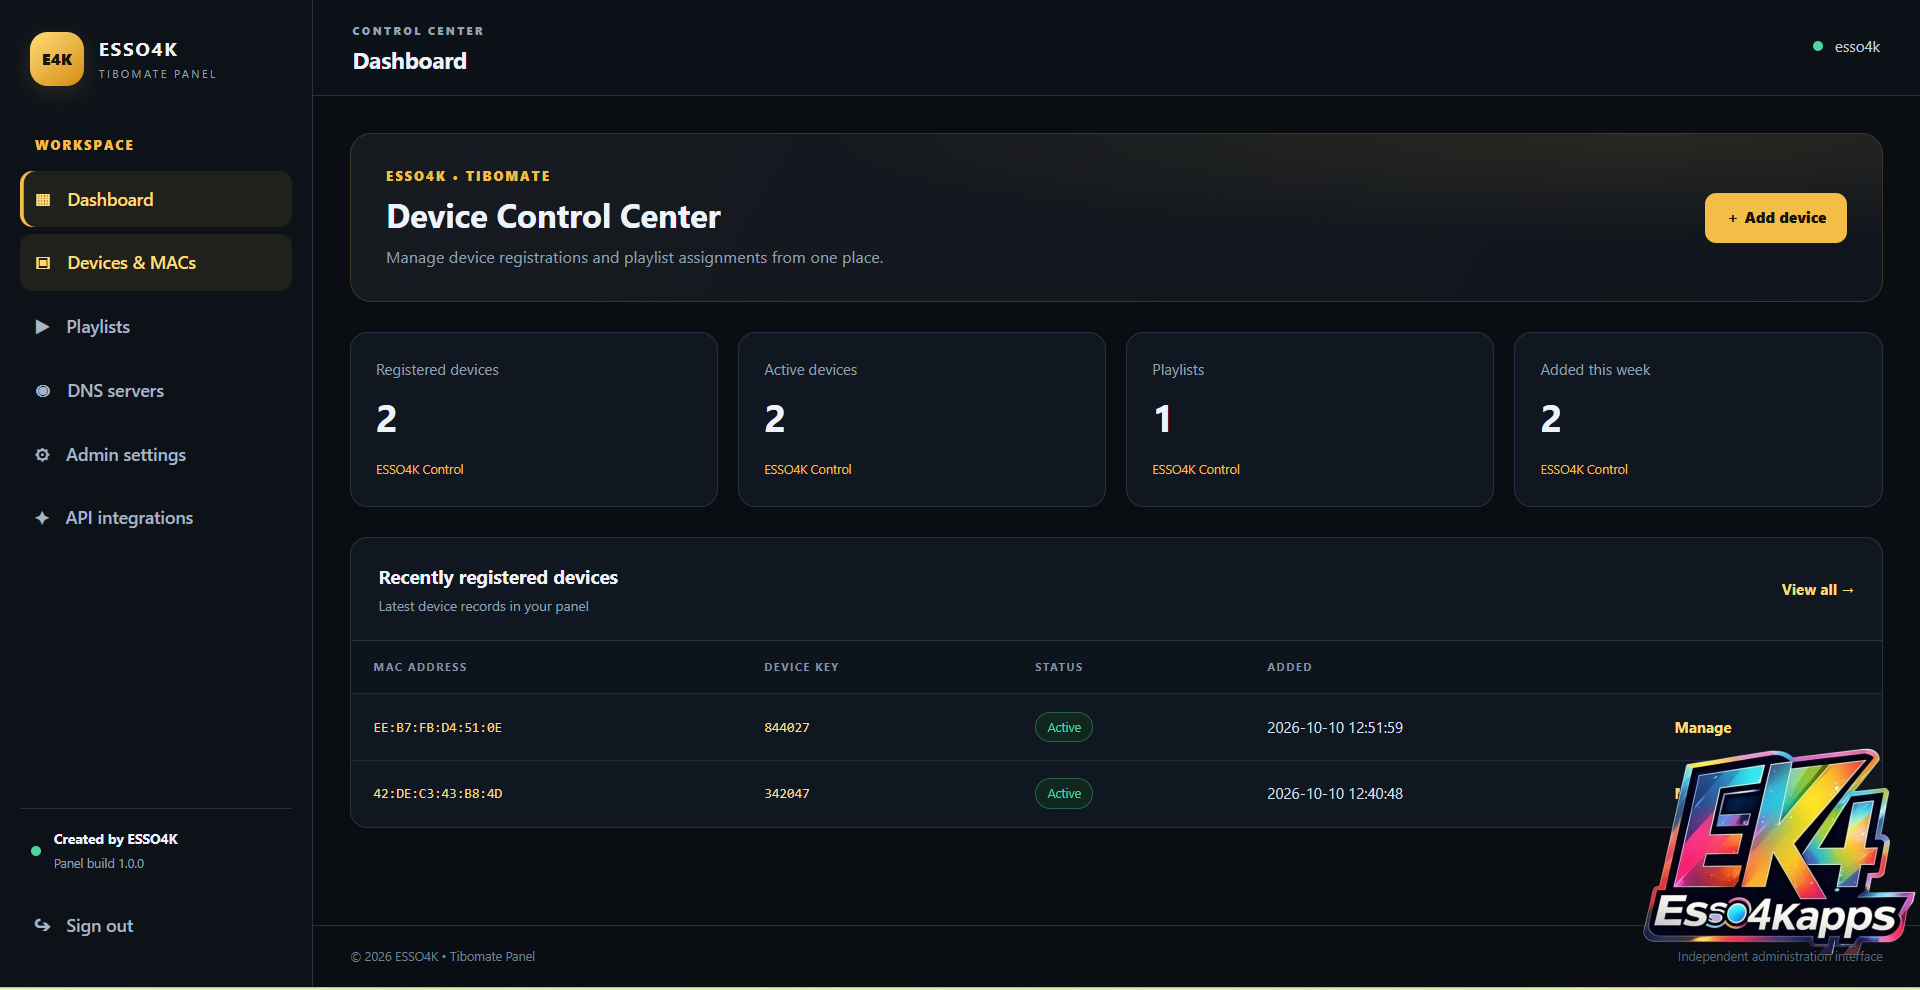Click Active badge for key 342047
The width and height of the screenshot is (1920, 990).
[x=1064, y=793]
